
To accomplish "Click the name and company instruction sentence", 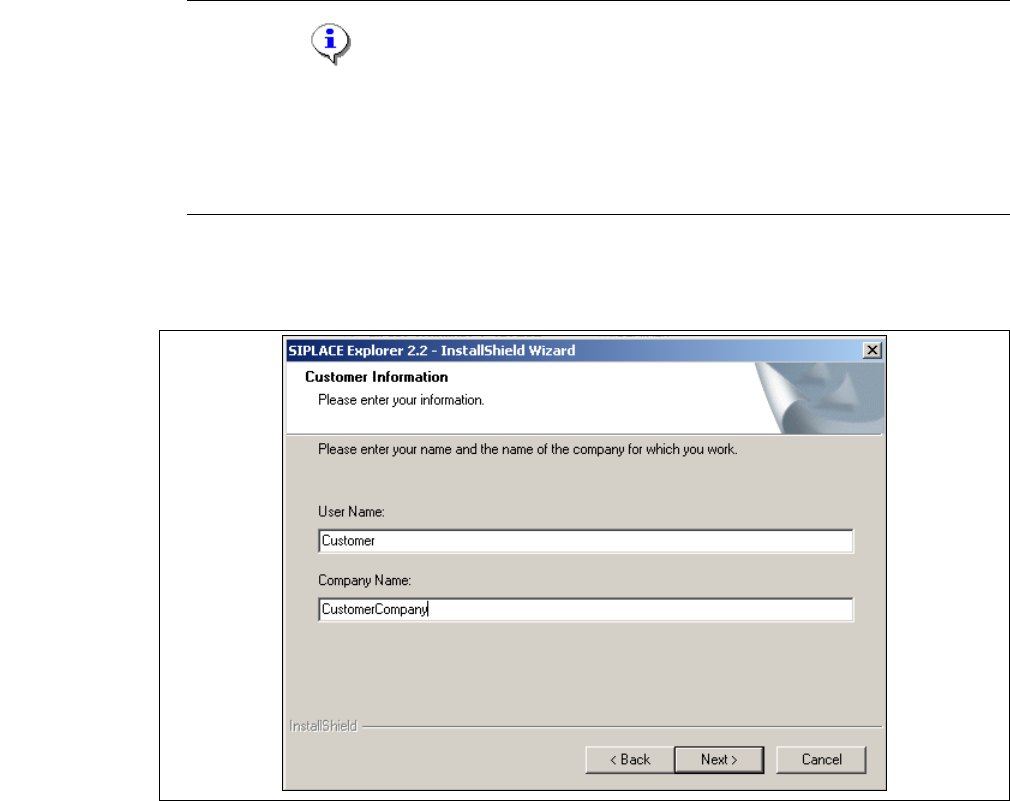I will [x=528, y=449].
